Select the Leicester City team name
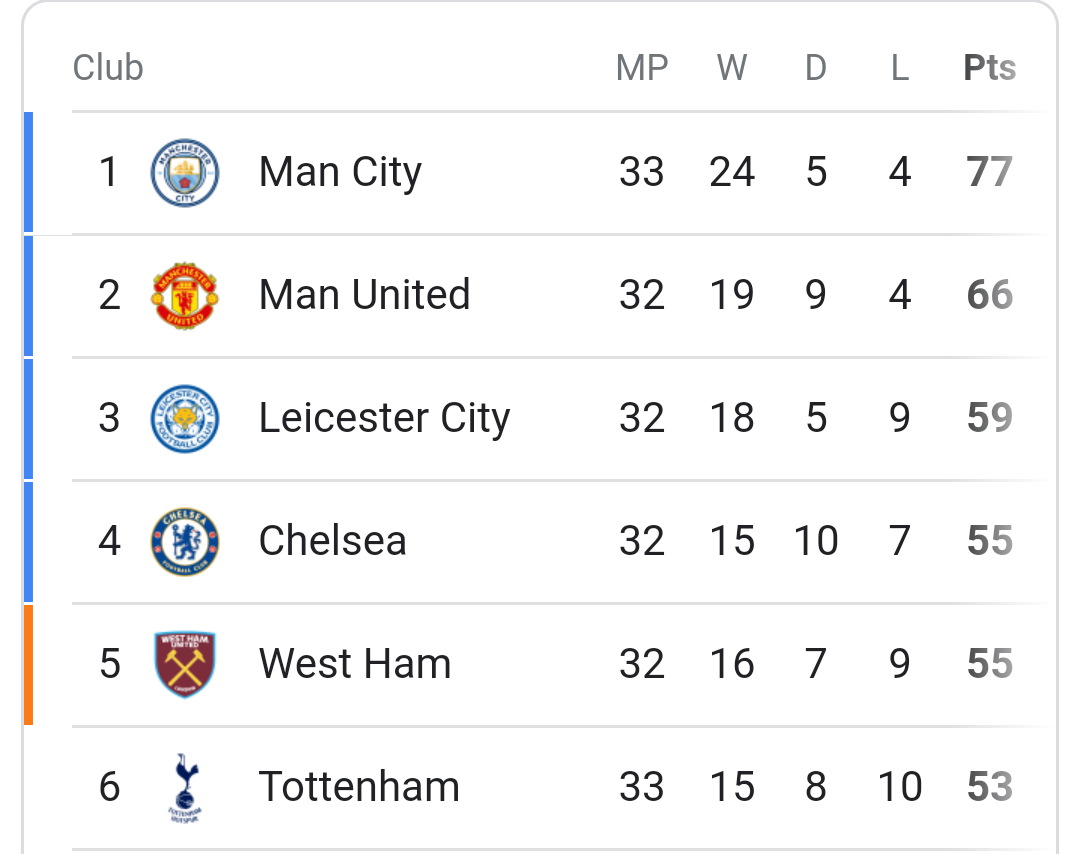 coord(384,418)
